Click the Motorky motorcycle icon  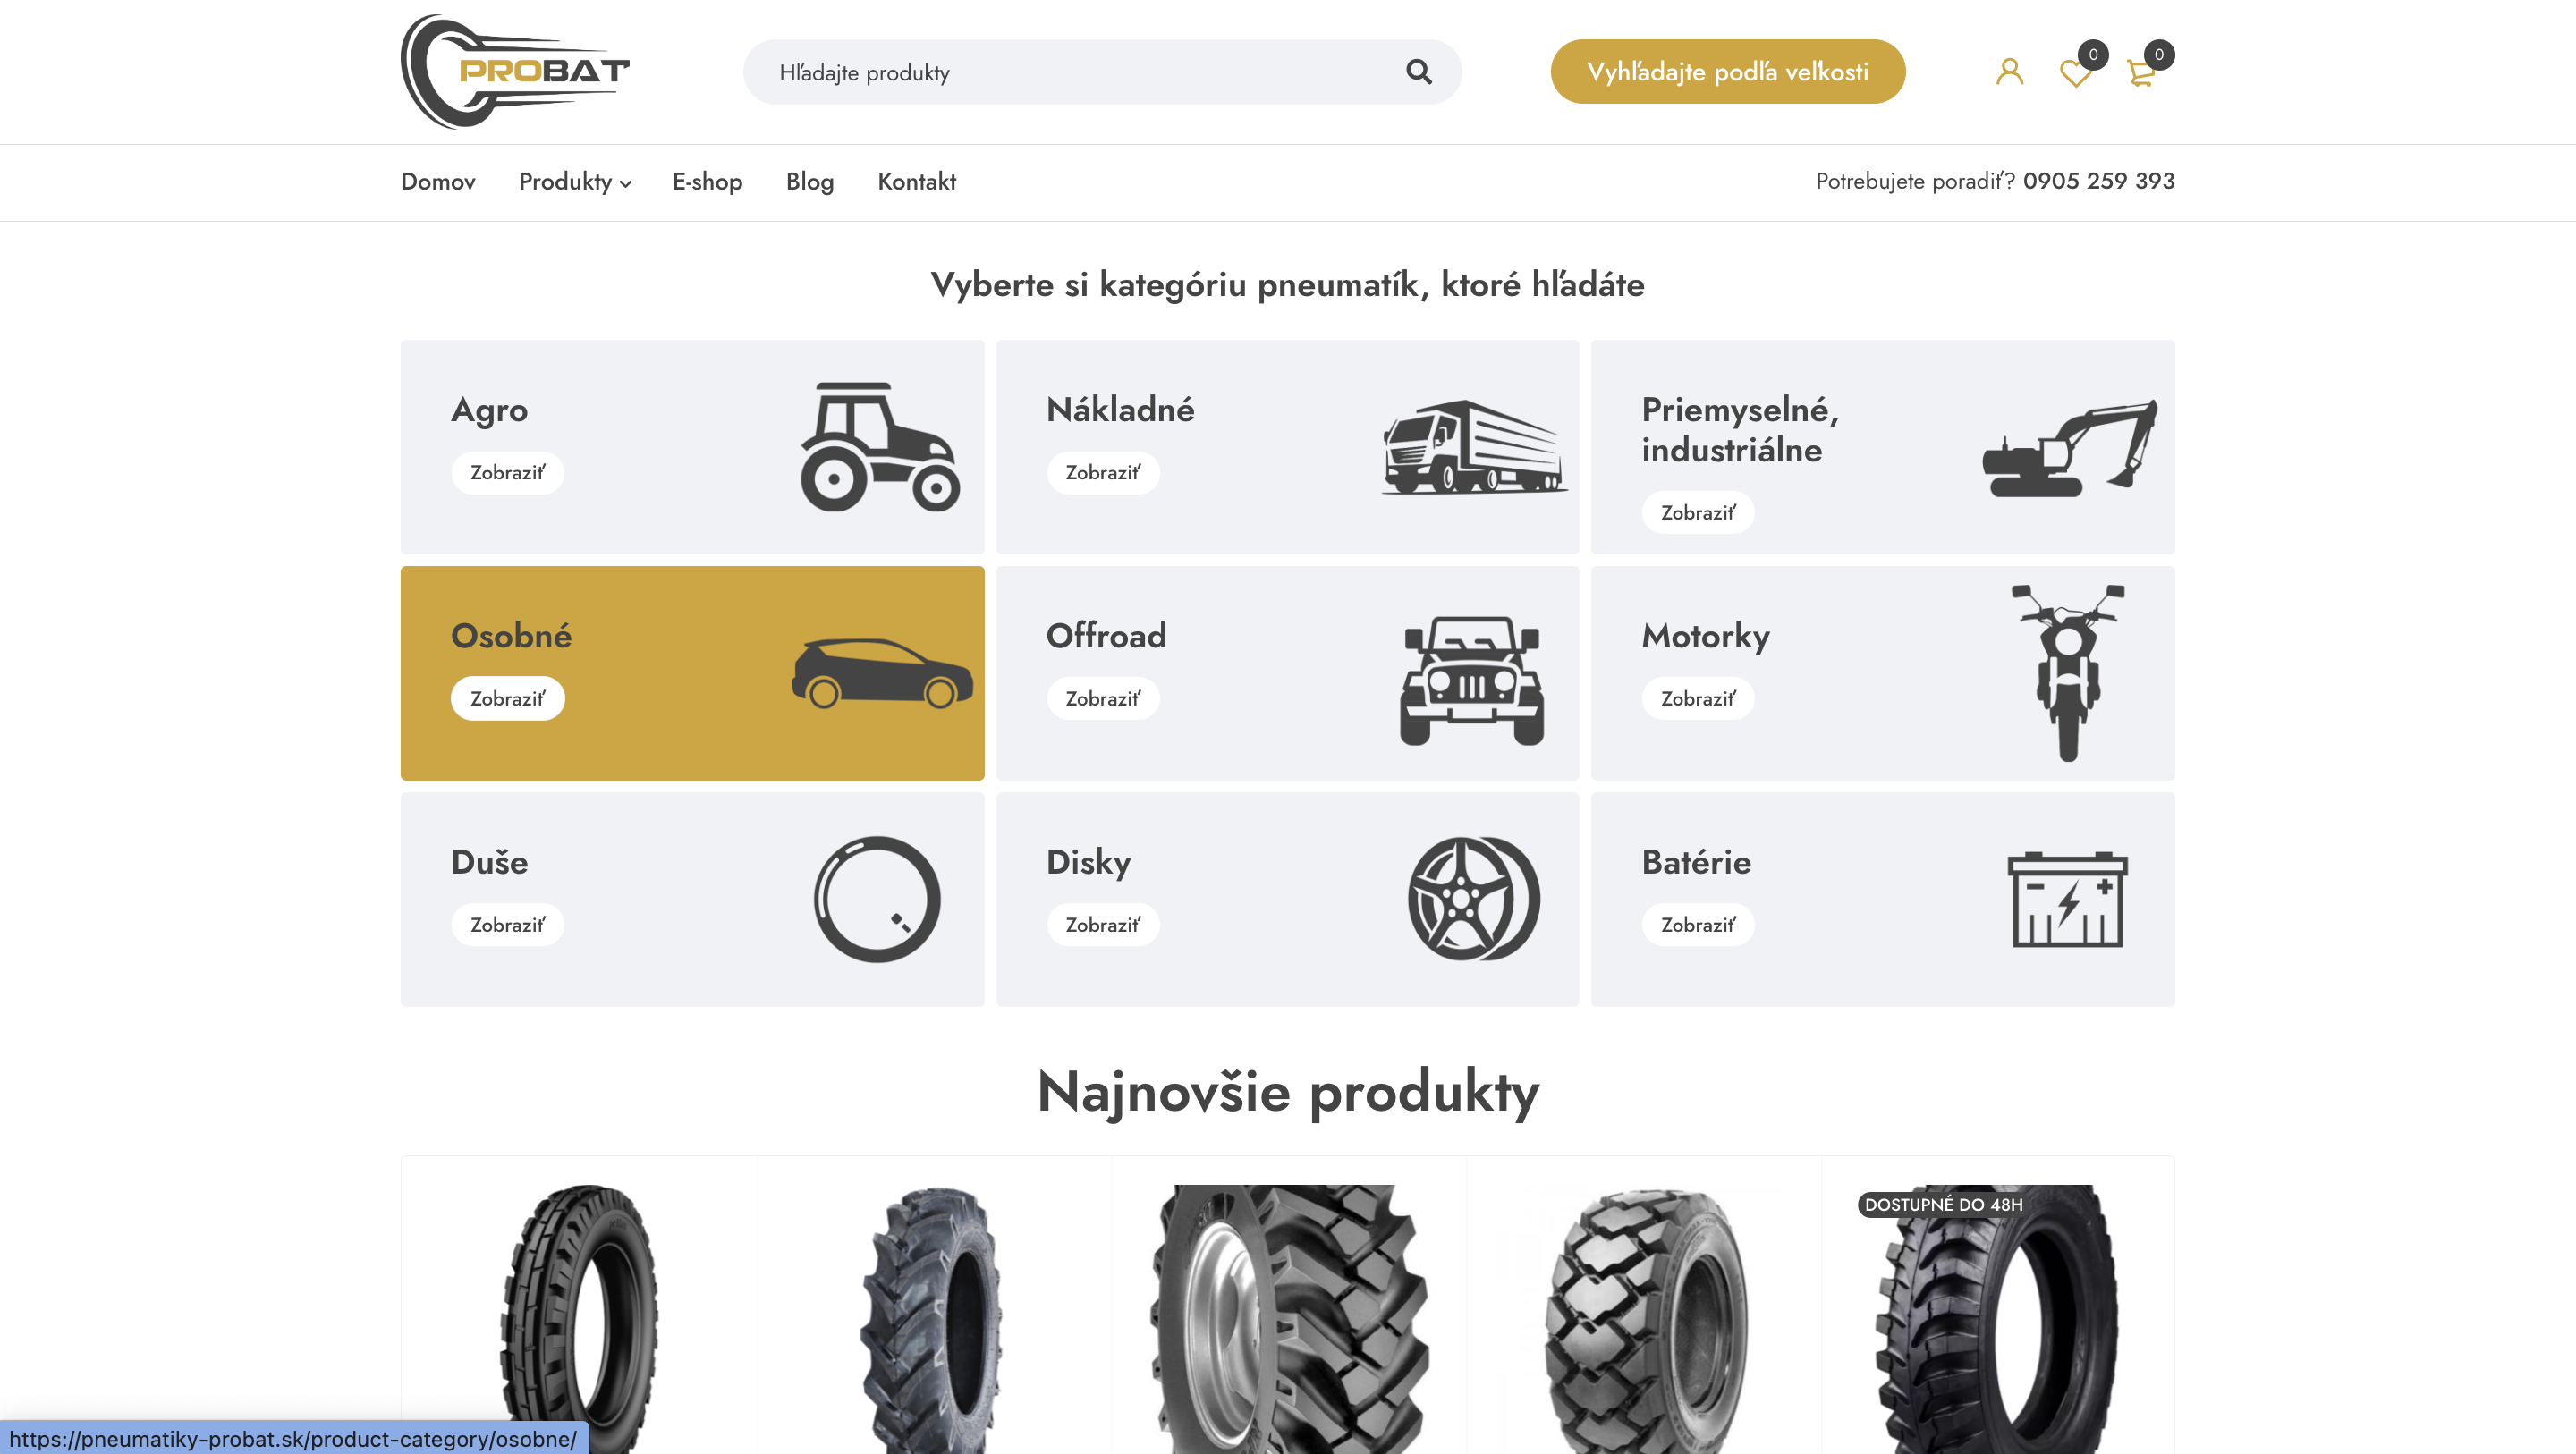[2067, 673]
